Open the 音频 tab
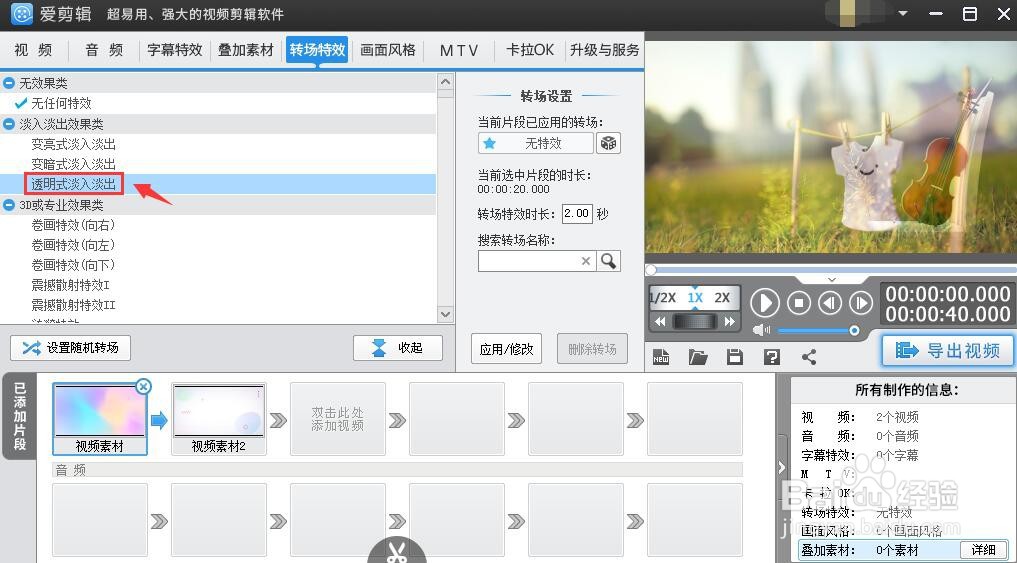Screen dimensions: 1017x563 [104, 51]
